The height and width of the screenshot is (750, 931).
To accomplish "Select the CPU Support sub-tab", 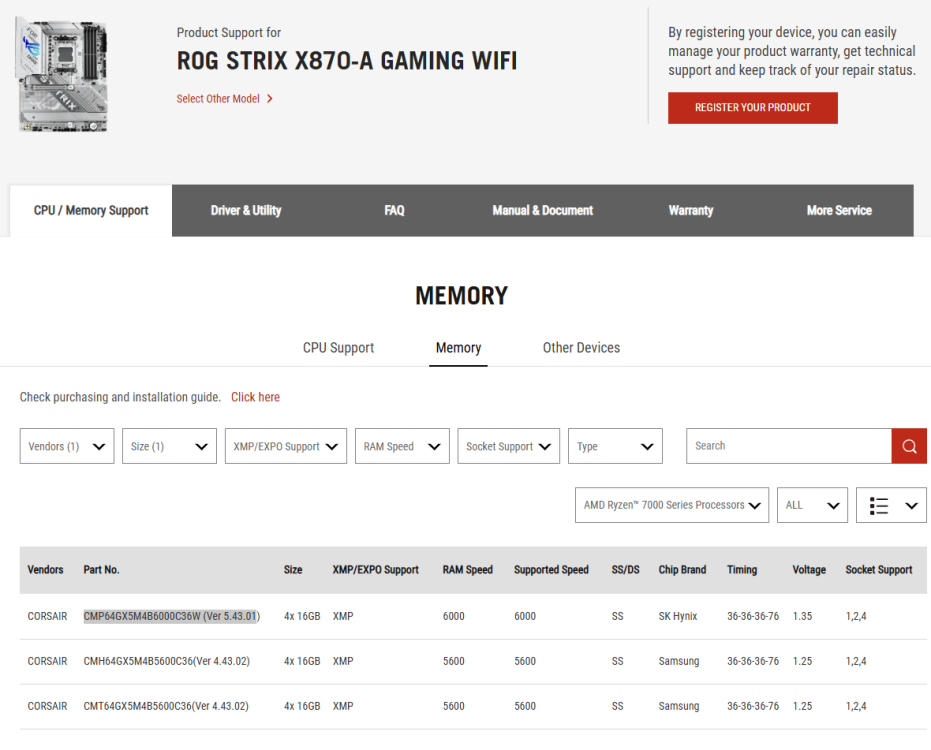I will point(338,348).
